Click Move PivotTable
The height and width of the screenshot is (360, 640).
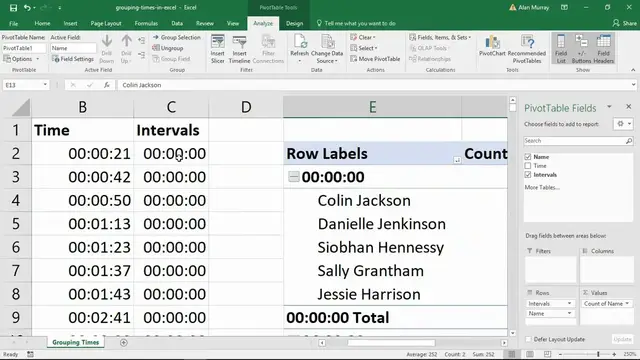[375, 59]
